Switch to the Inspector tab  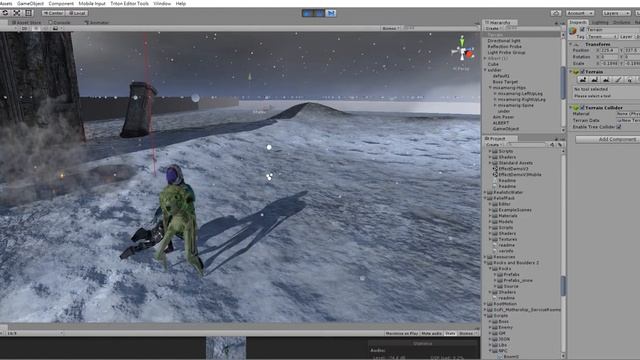(578, 22)
